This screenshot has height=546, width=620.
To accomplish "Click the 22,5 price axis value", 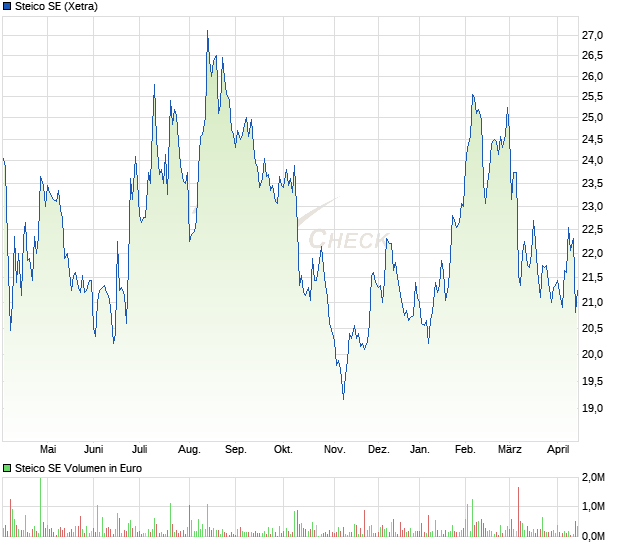I will (592, 229).
